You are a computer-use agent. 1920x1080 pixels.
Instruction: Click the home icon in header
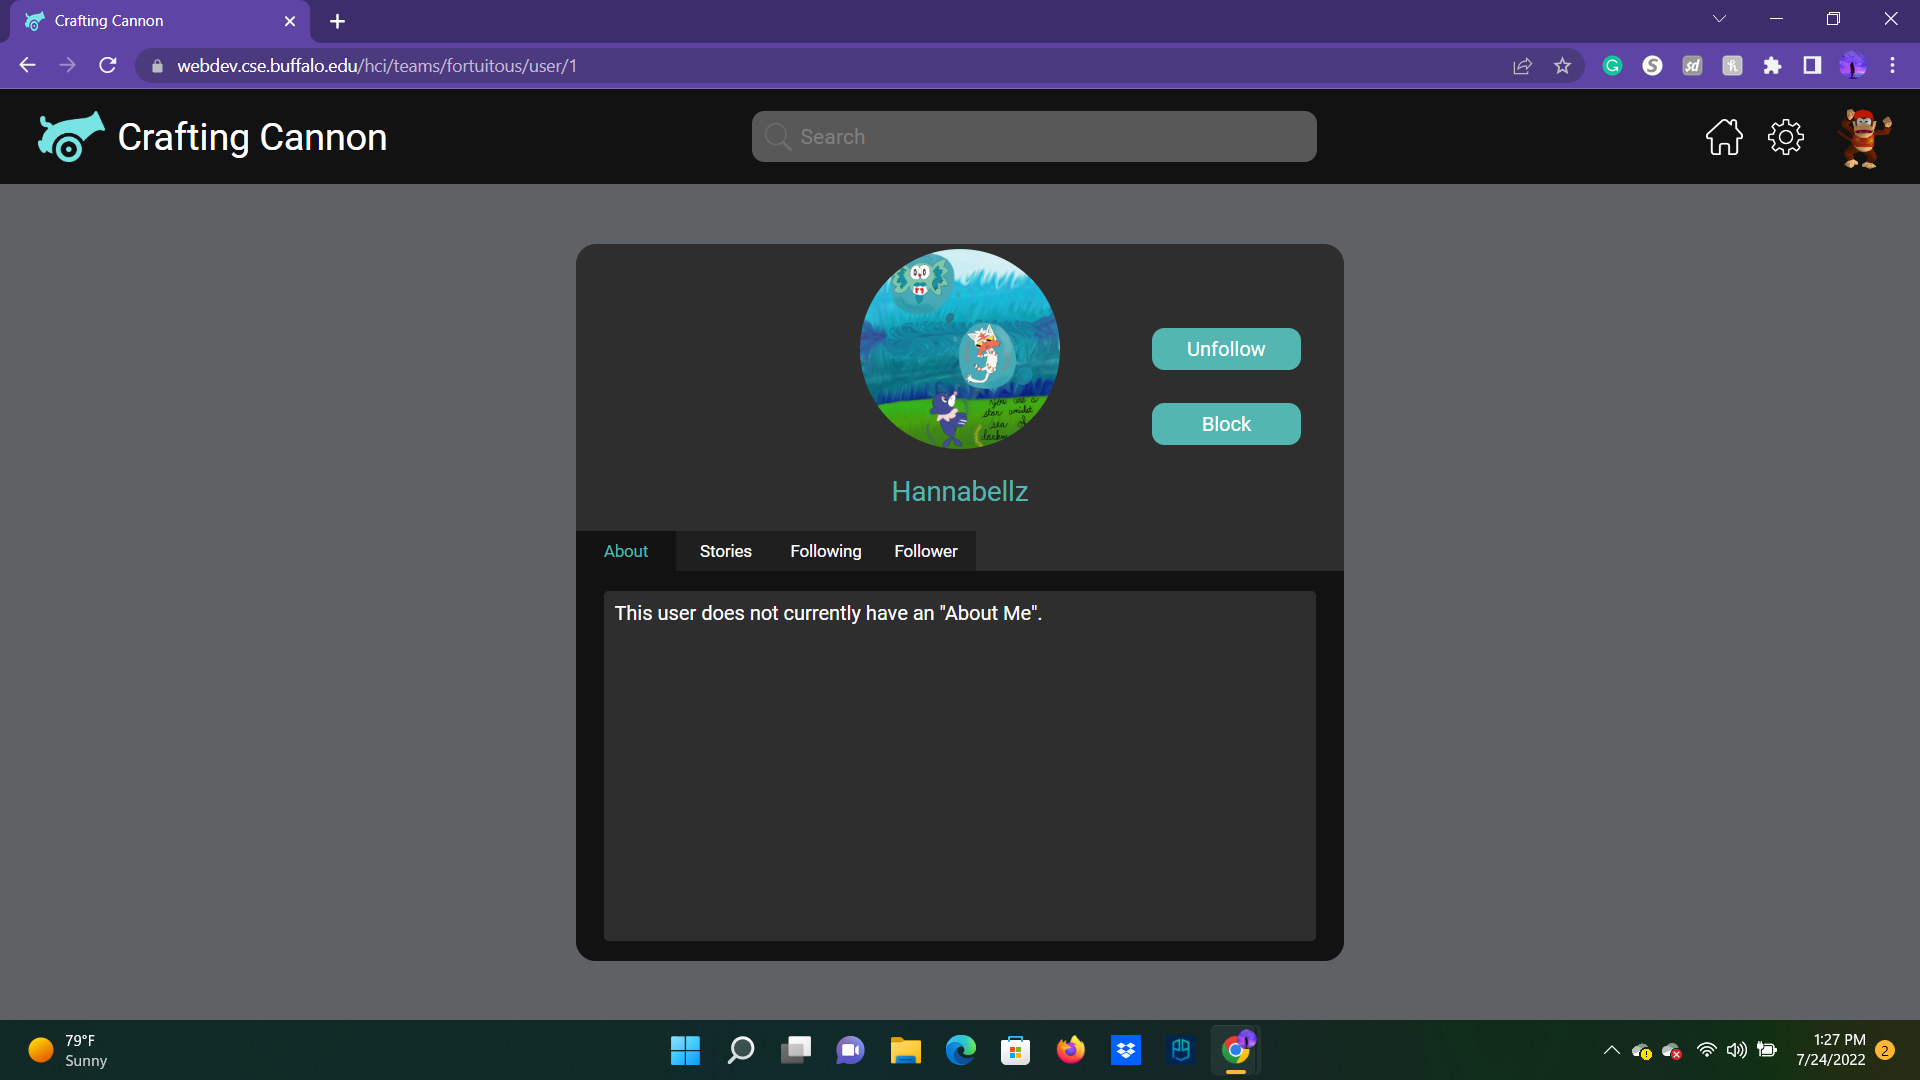(1724, 137)
